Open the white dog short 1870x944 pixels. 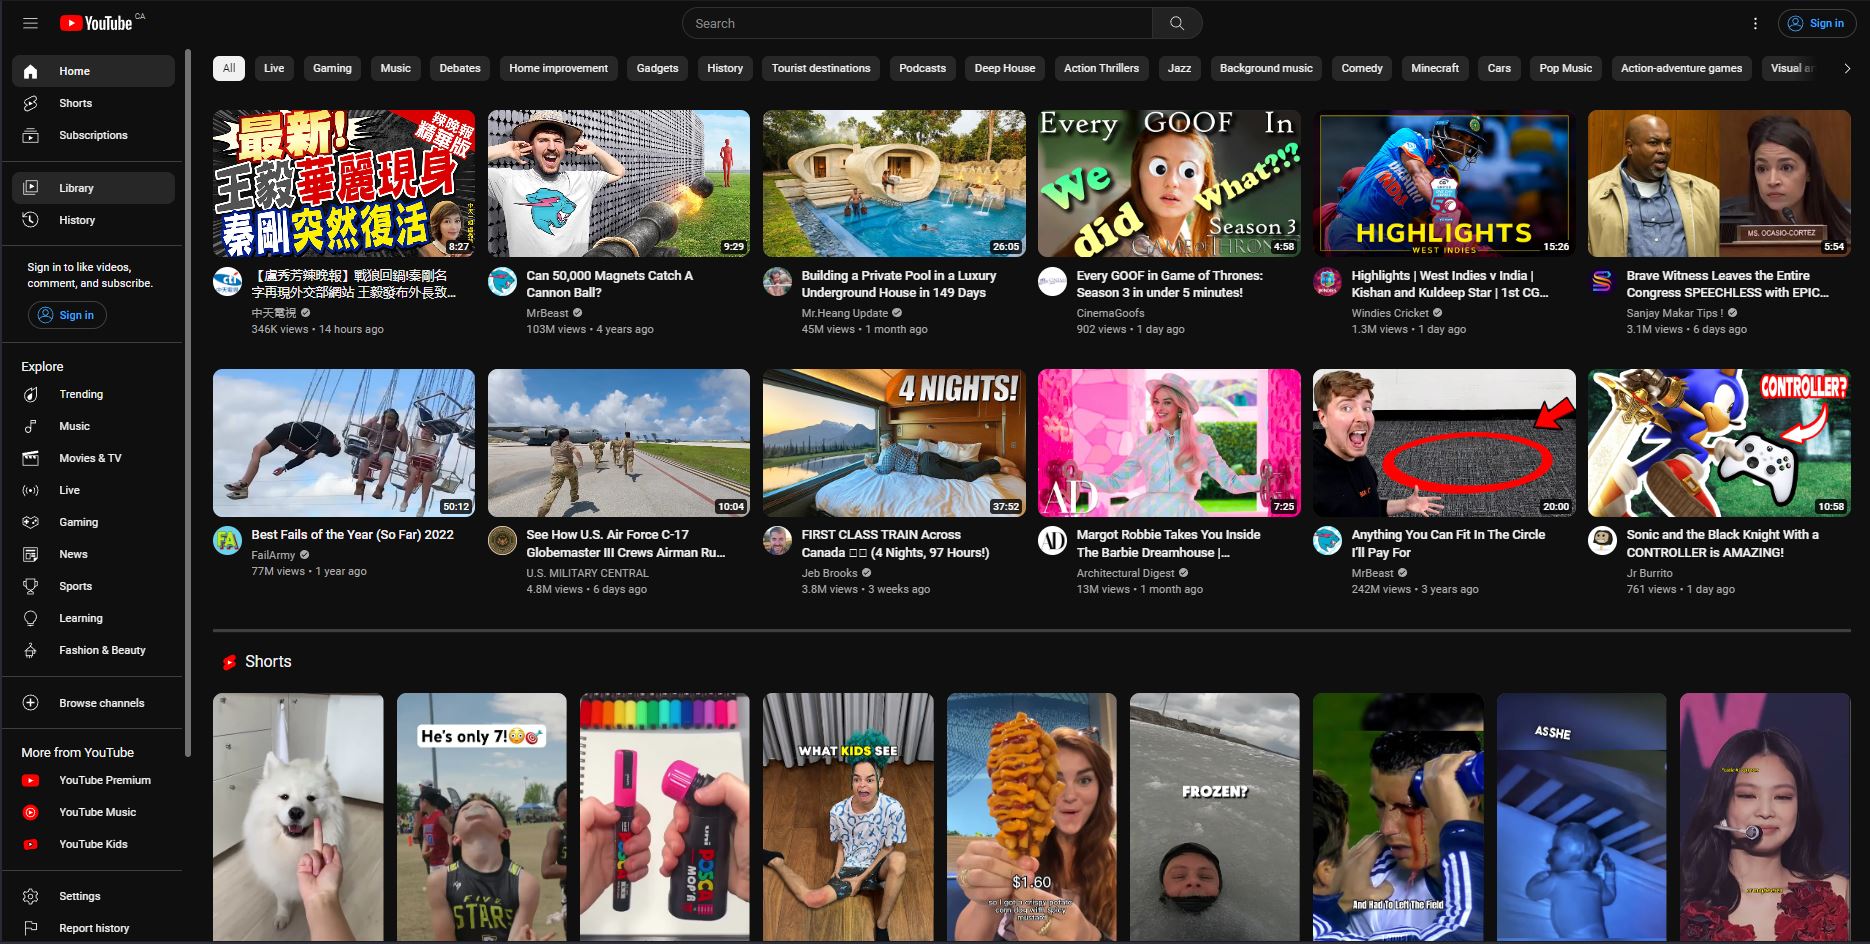point(298,817)
